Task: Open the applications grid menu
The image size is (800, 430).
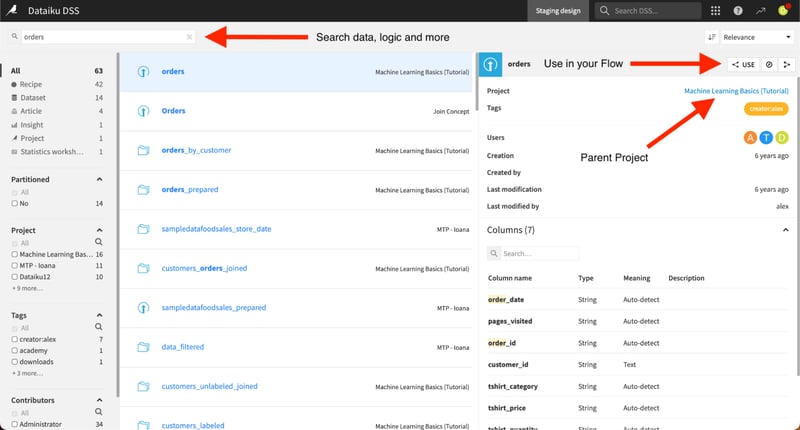Action: (715, 11)
